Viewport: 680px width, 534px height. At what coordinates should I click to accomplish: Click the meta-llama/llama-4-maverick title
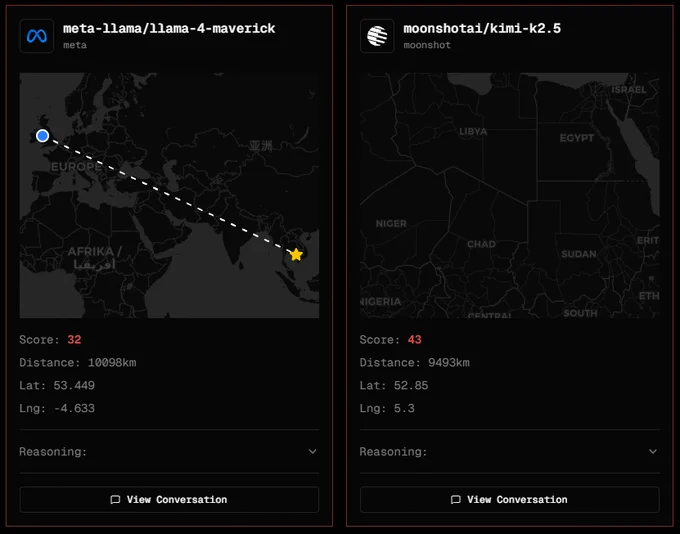[x=169, y=29]
